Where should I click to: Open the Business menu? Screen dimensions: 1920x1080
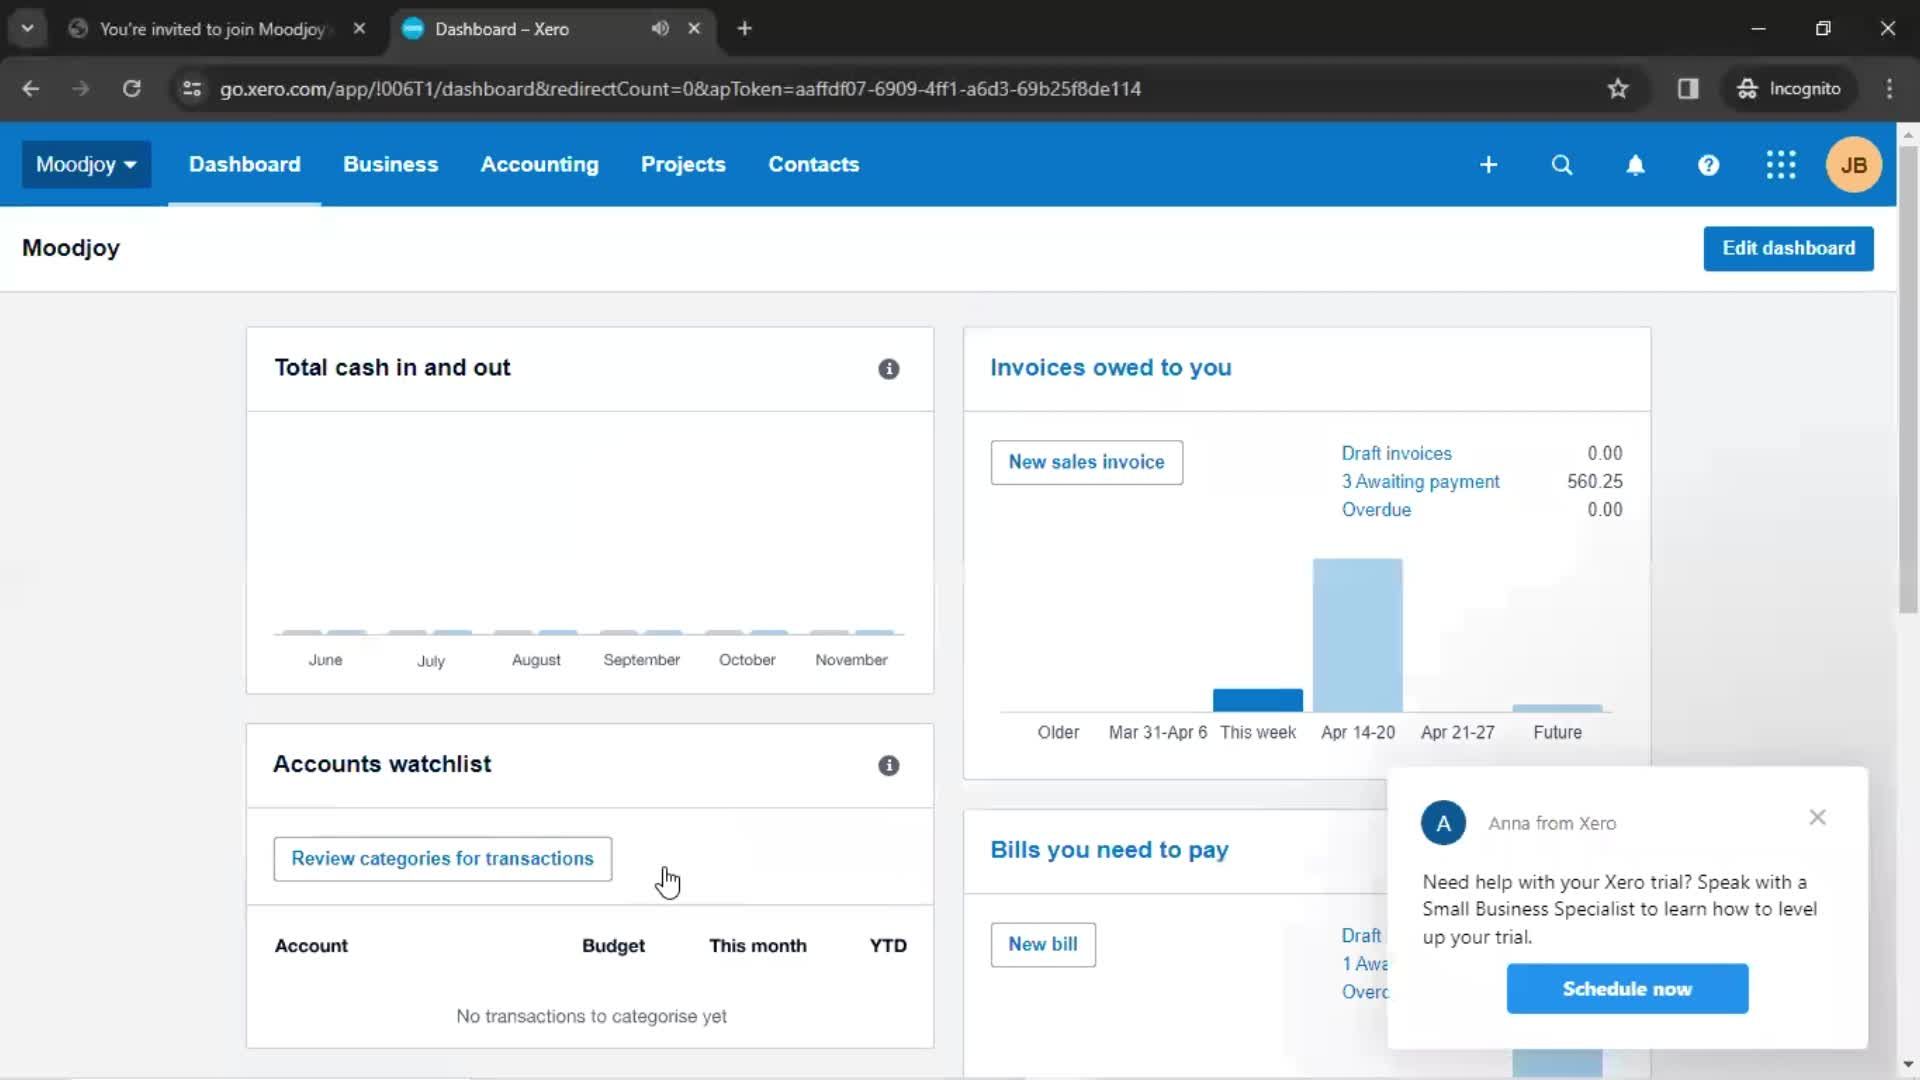[x=390, y=165]
